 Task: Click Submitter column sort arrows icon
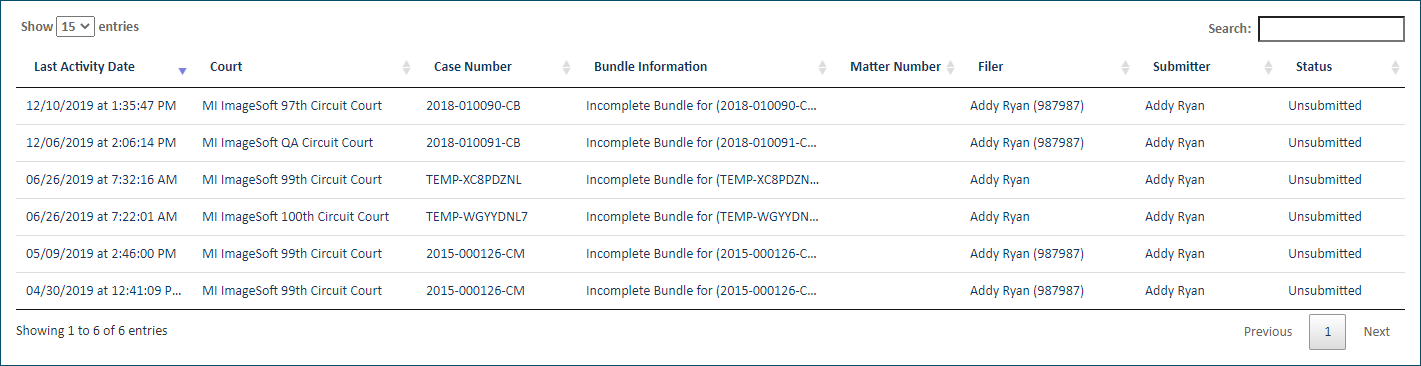[1268, 67]
